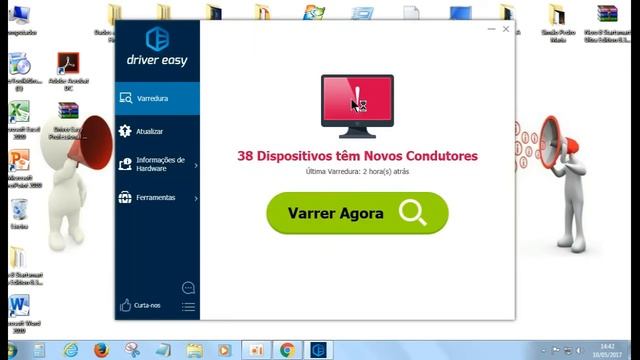
Task: Click the hardware info monitor icon
Action: (125, 164)
